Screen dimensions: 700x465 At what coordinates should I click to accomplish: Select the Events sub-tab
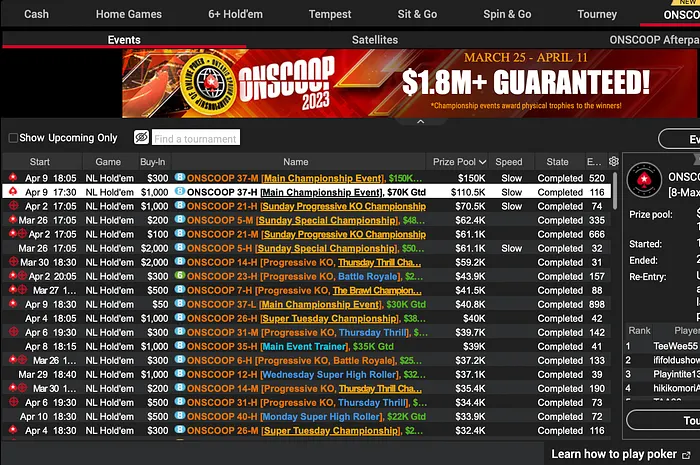[124, 40]
